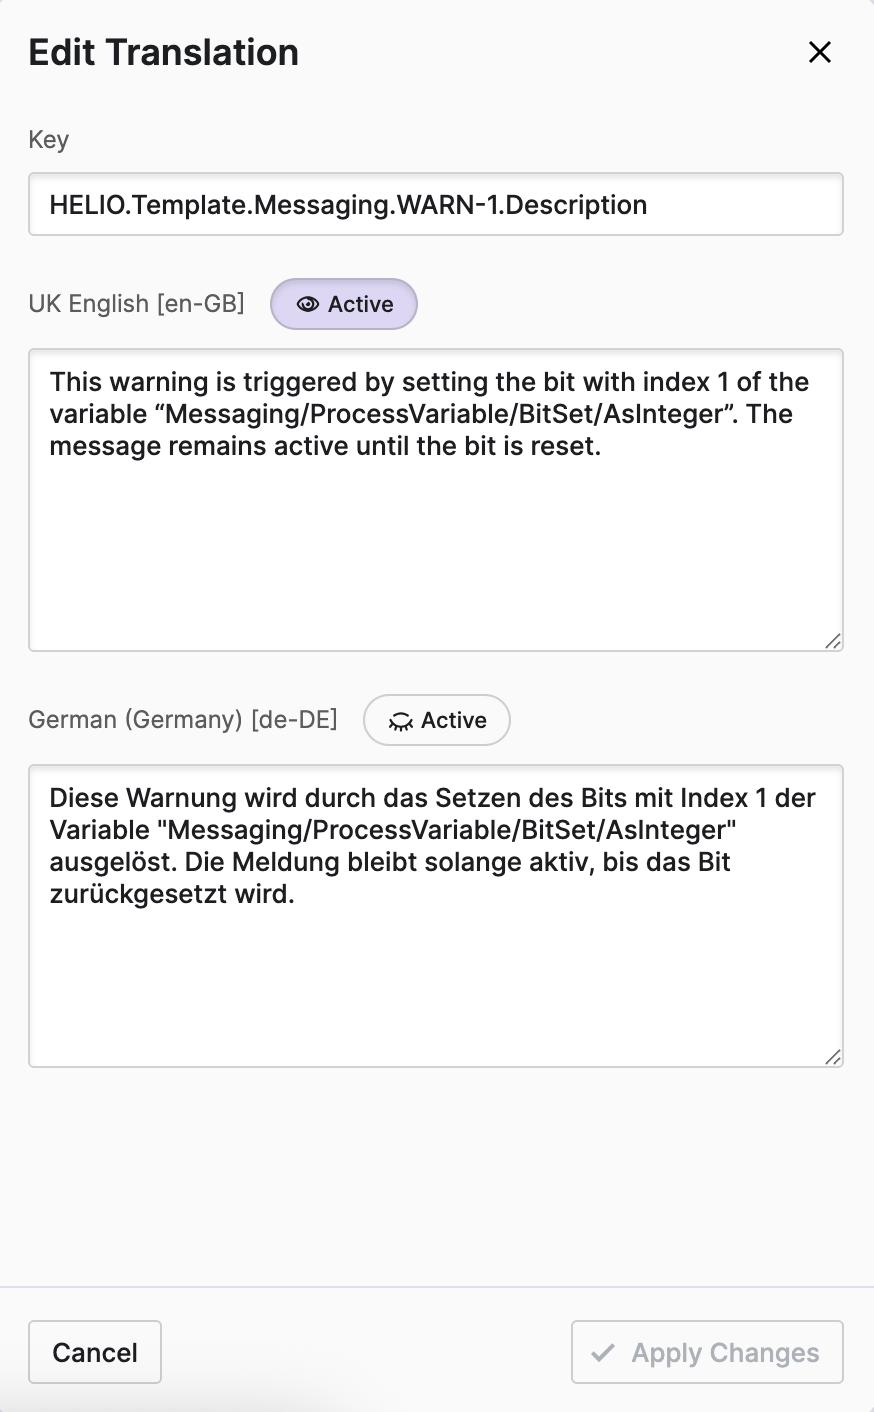Close the Edit Translation dialog
This screenshot has height=1412, width=874.
coord(820,53)
